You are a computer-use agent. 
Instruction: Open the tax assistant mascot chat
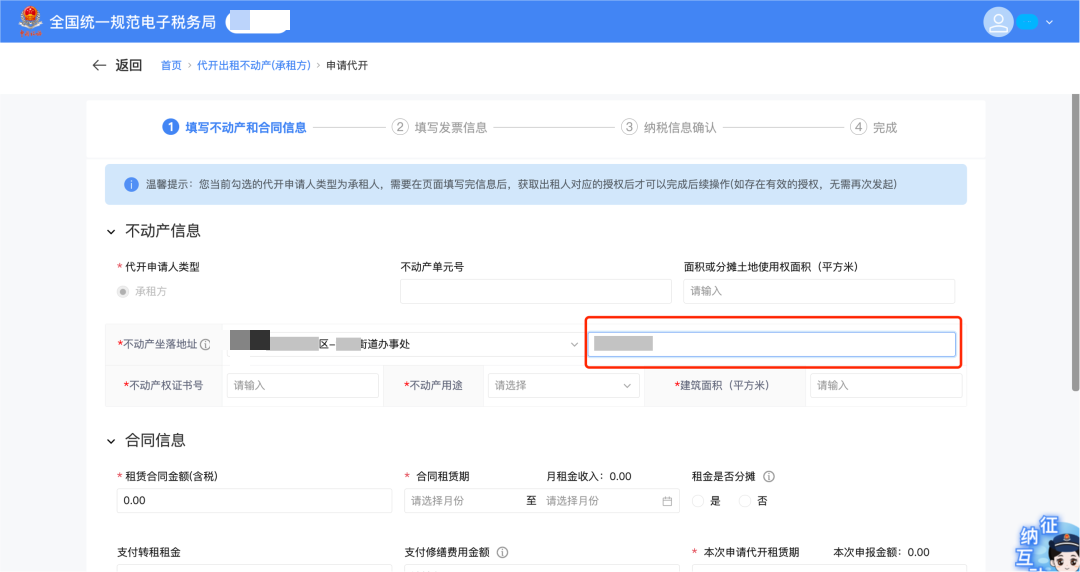(x=1049, y=544)
